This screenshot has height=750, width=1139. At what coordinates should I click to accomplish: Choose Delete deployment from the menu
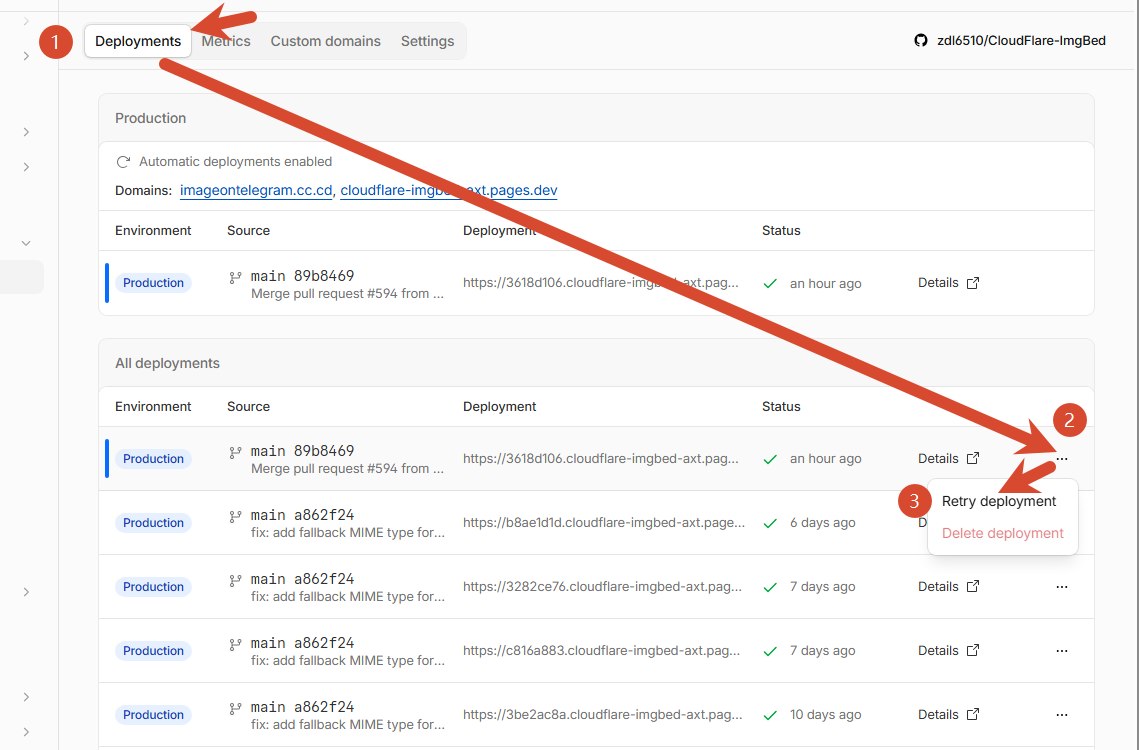pyautogui.click(x=1002, y=533)
